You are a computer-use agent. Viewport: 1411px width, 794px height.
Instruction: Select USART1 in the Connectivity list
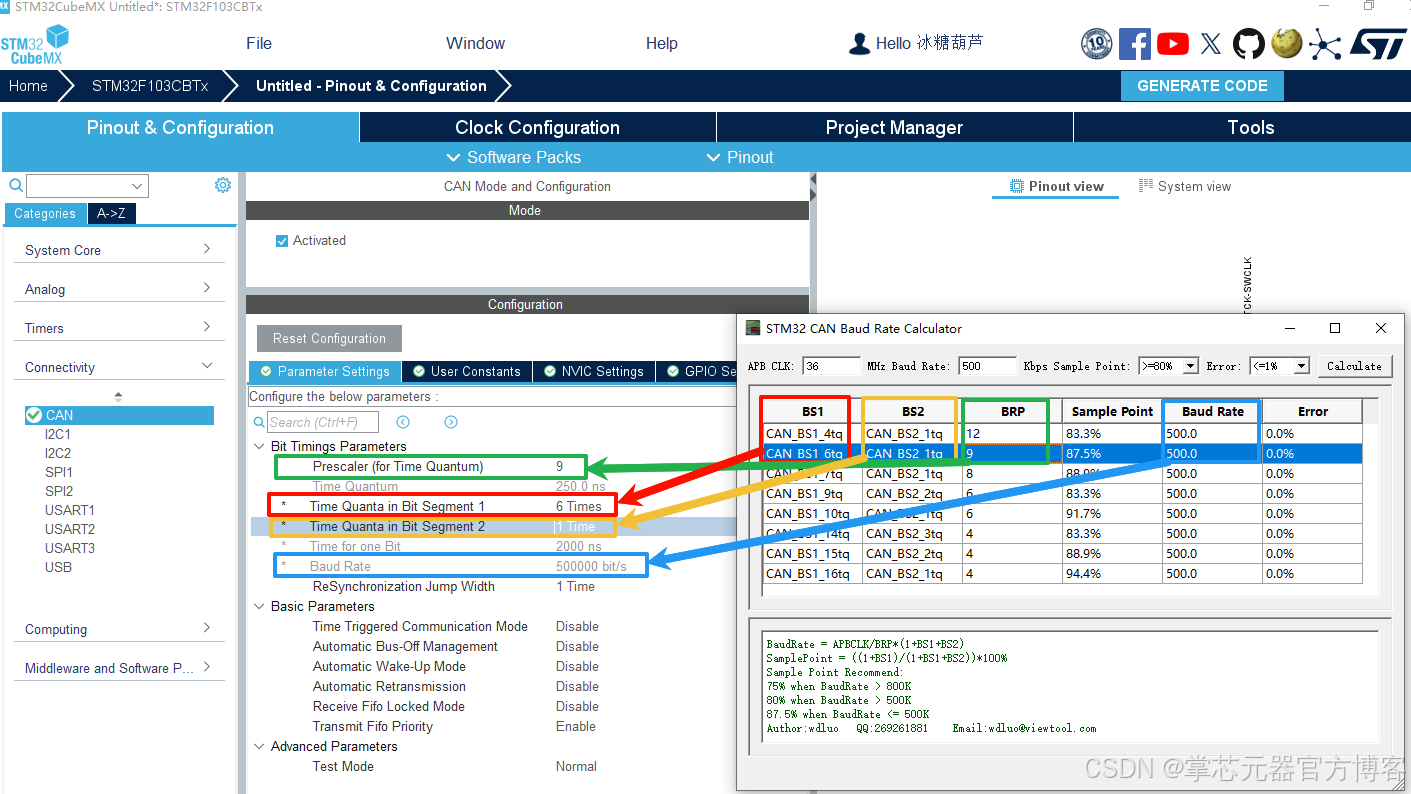click(70, 510)
